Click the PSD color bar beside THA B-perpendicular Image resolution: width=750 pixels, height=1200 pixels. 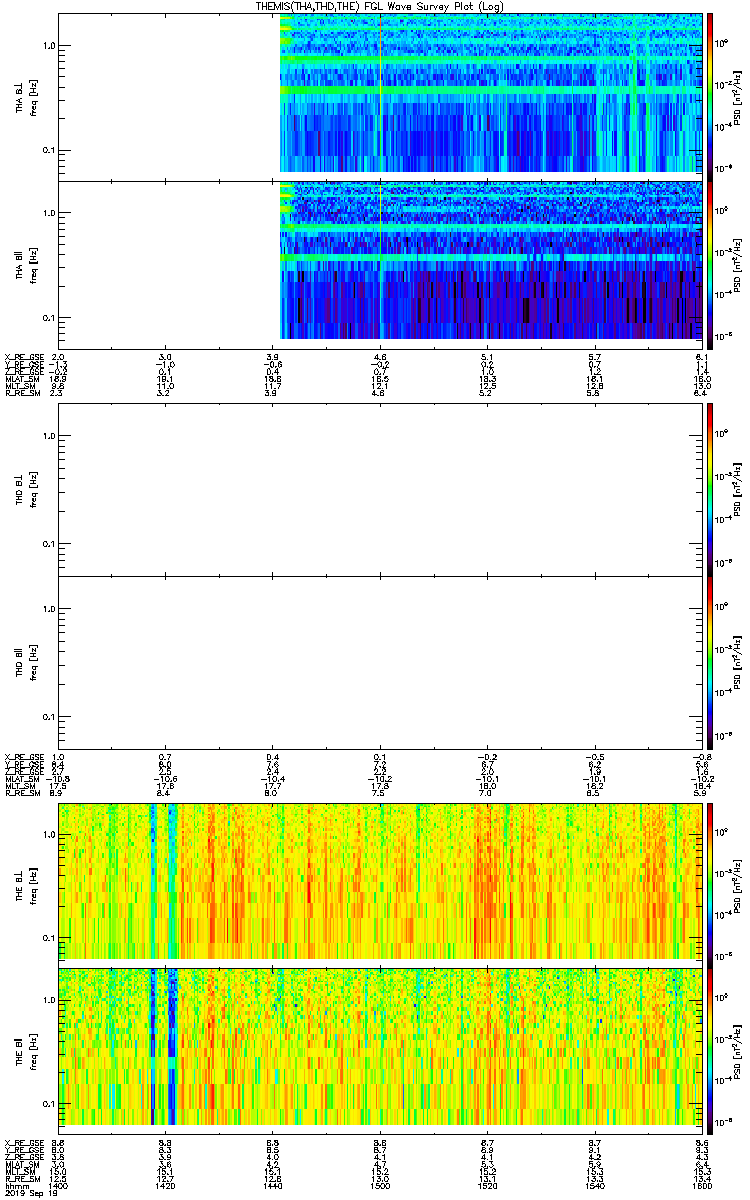click(710, 92)
